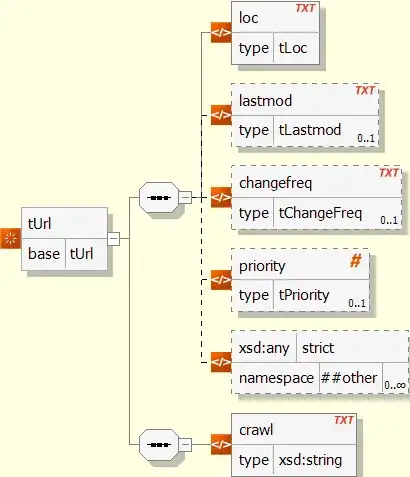Select the tLoc type cell
Viewport: 410px width, 477px height.
click(296, 48)
